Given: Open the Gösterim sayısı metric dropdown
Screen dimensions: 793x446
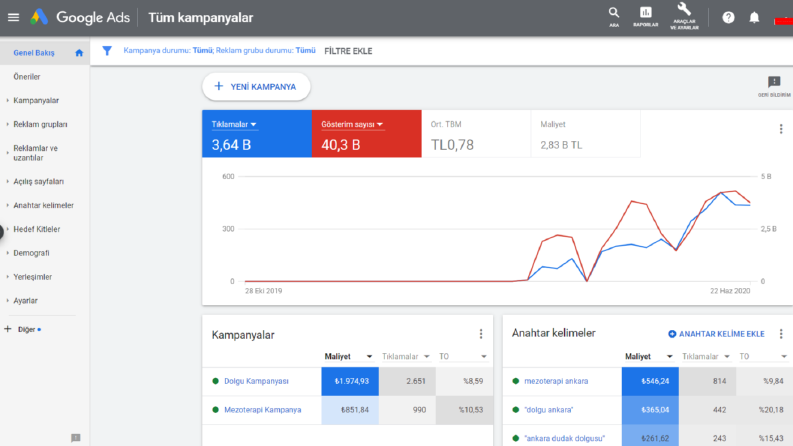Looking at the screenshot, I should [x=352, y=124].
